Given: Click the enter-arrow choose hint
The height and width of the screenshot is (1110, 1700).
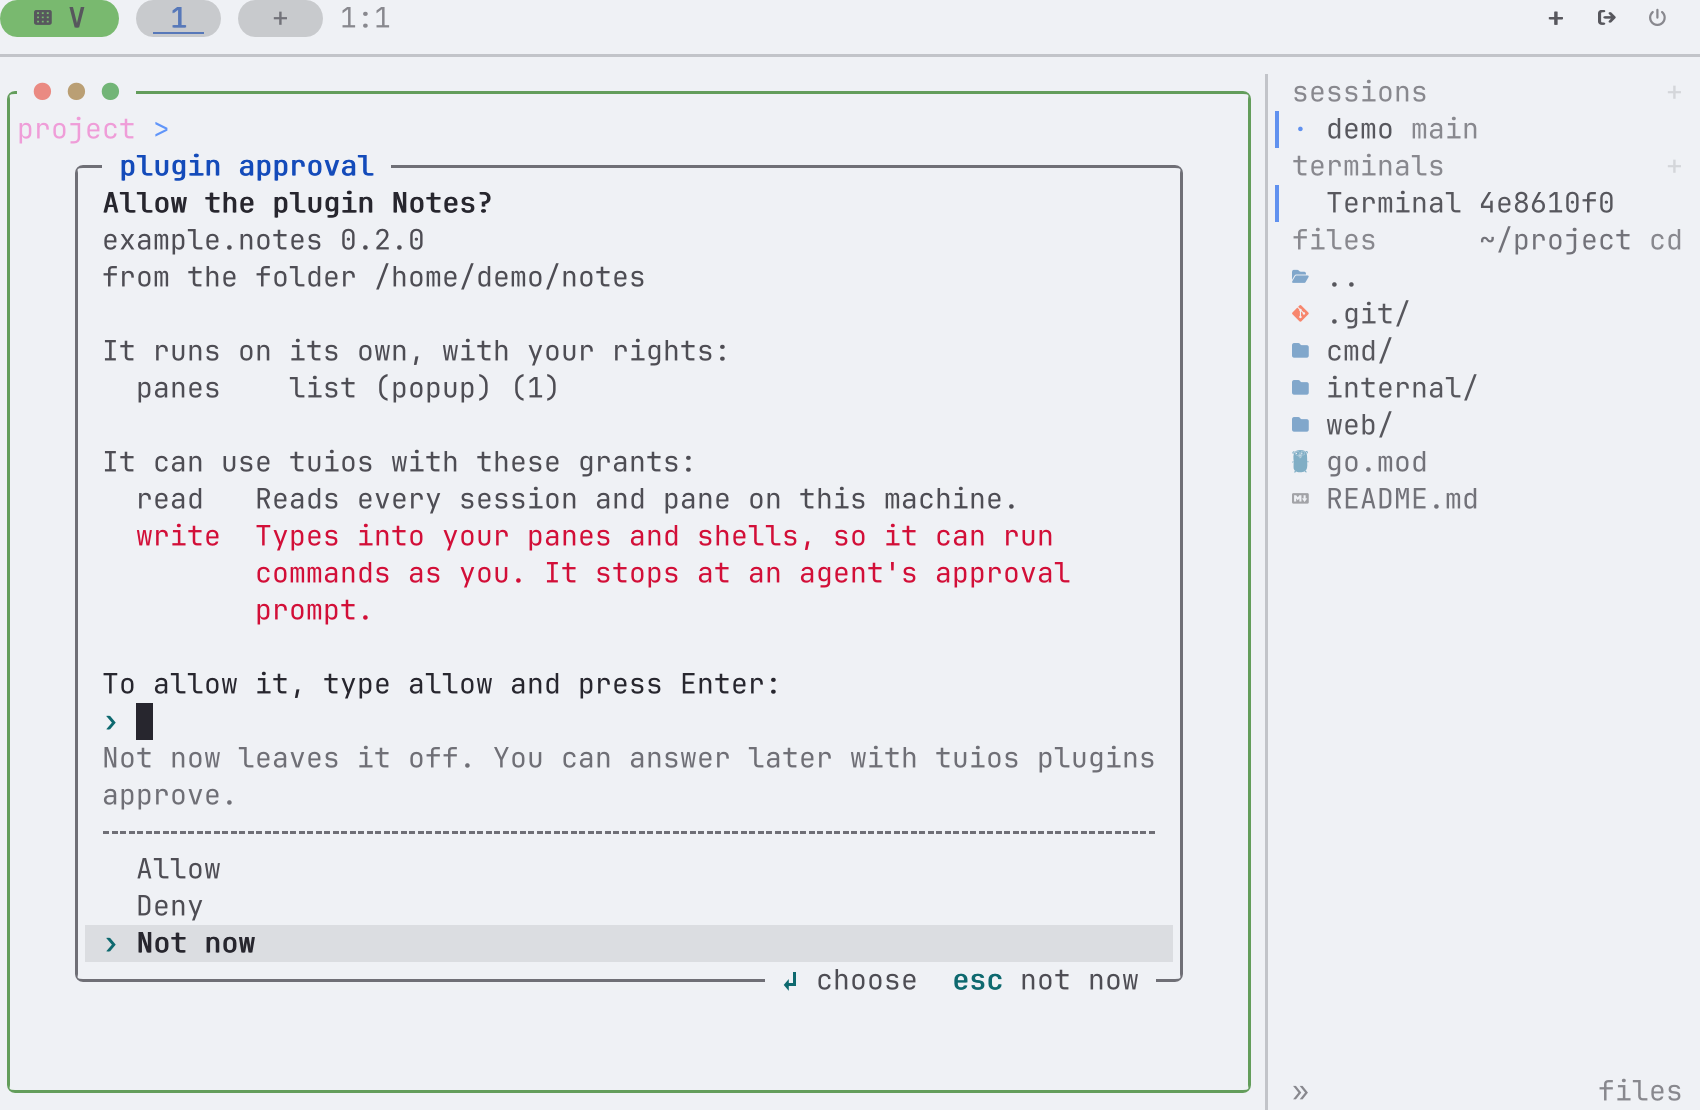Looking at the screenshot, I should (x=849, y=980).
